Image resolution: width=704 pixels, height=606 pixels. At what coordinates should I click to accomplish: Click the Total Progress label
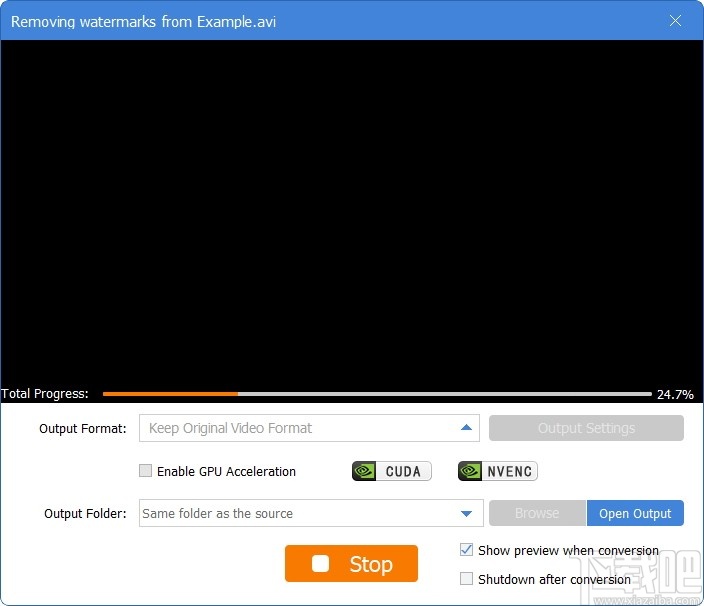[x=45, y=394]
